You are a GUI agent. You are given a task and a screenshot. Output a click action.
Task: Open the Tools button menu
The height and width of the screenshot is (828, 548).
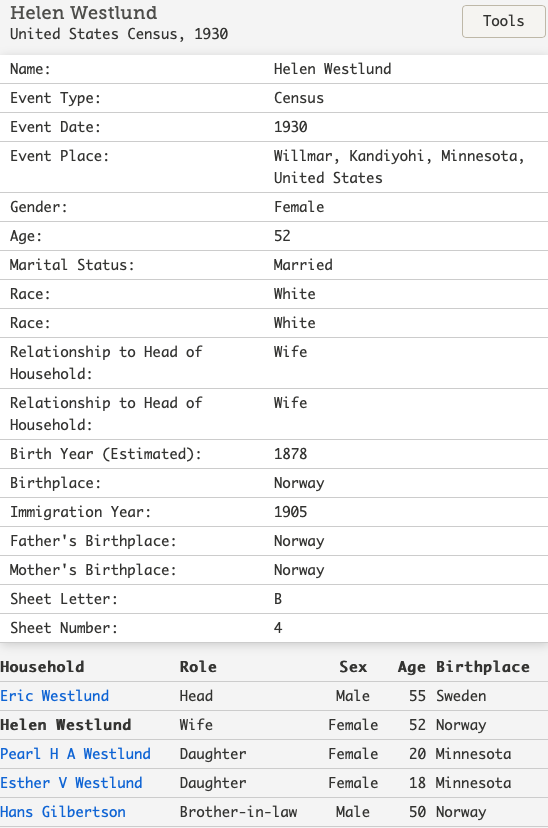[504, 21]
